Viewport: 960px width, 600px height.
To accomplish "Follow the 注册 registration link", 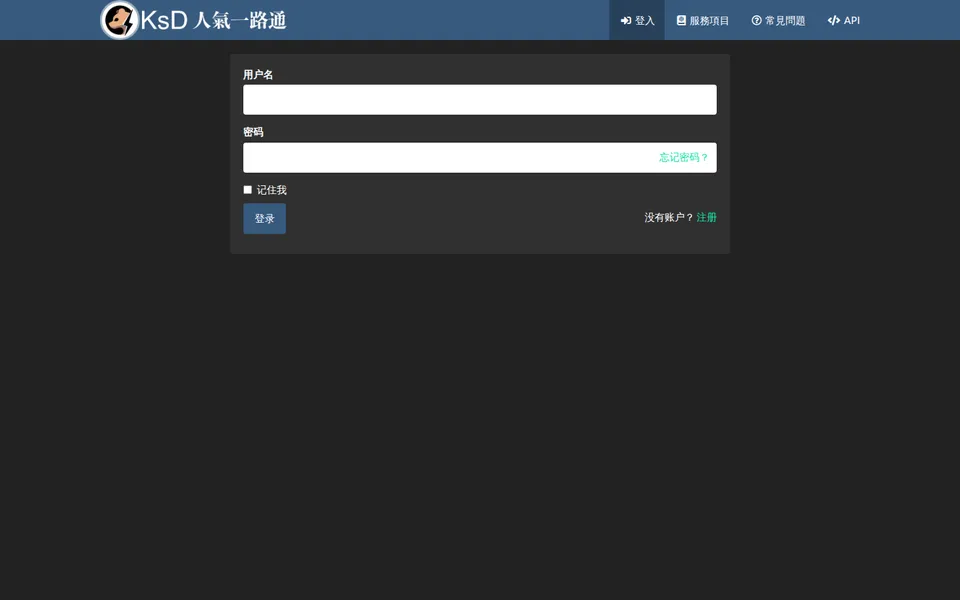I will [706, 217].
